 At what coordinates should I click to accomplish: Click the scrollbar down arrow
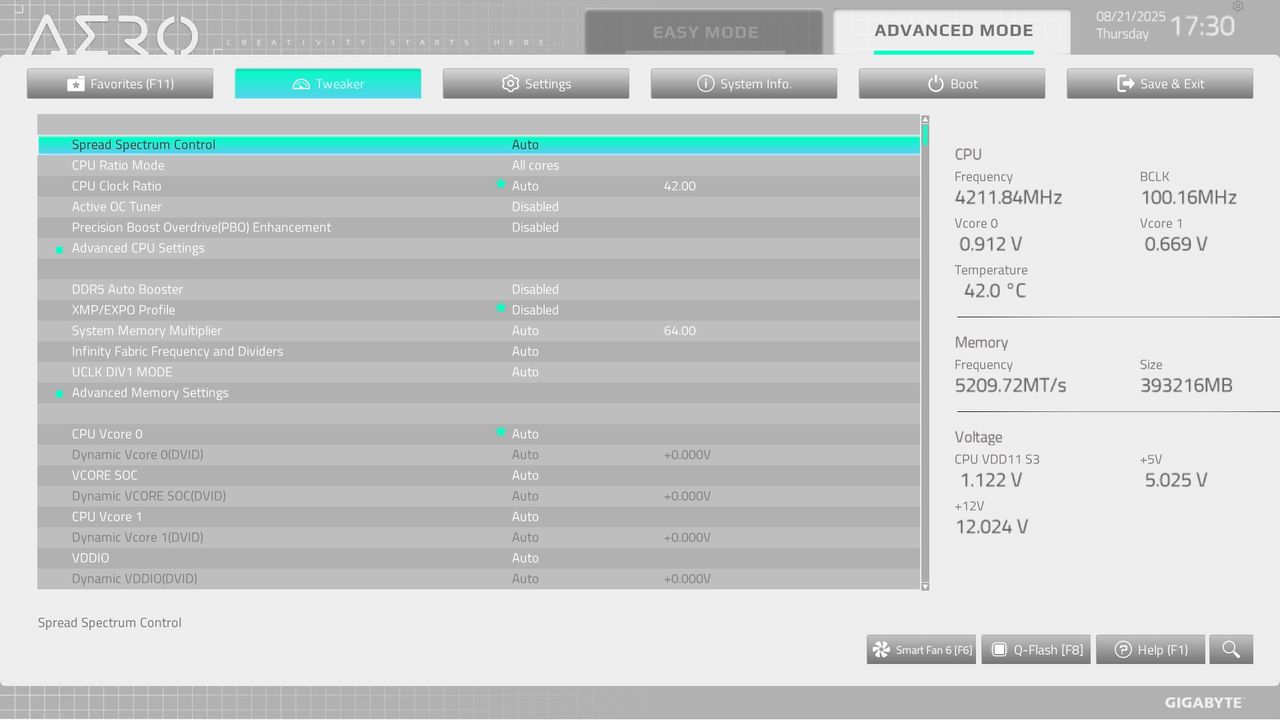(x=923, y=585)
